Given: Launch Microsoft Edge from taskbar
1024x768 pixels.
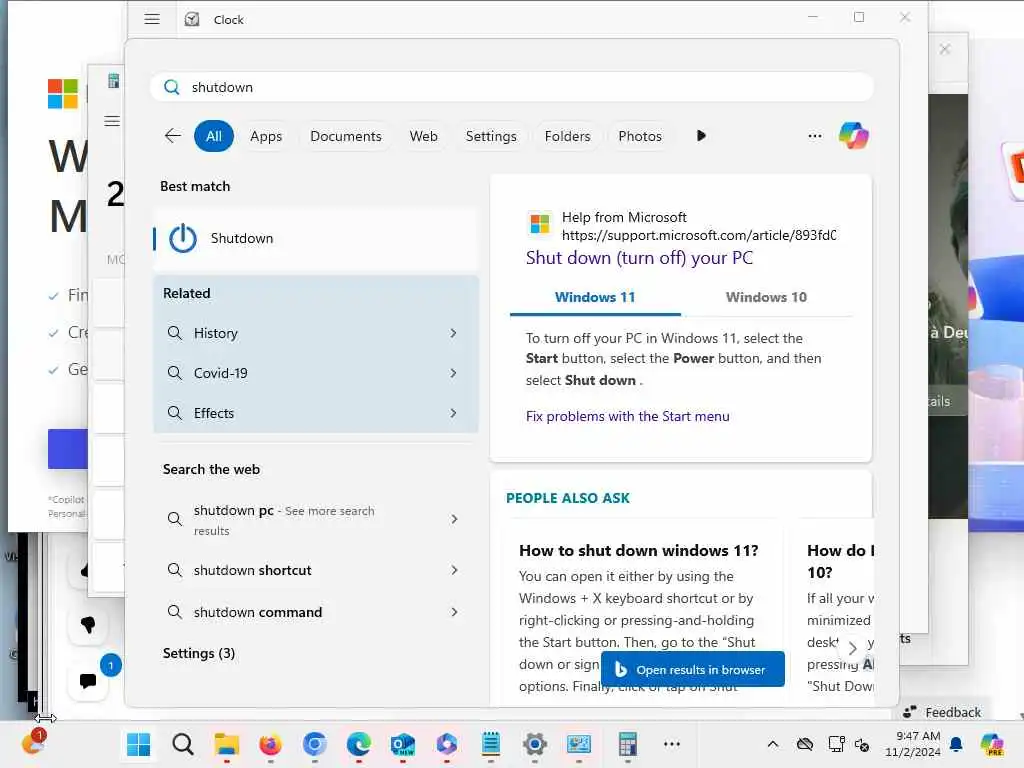Looking at the screenshot, I should point(359,744).
